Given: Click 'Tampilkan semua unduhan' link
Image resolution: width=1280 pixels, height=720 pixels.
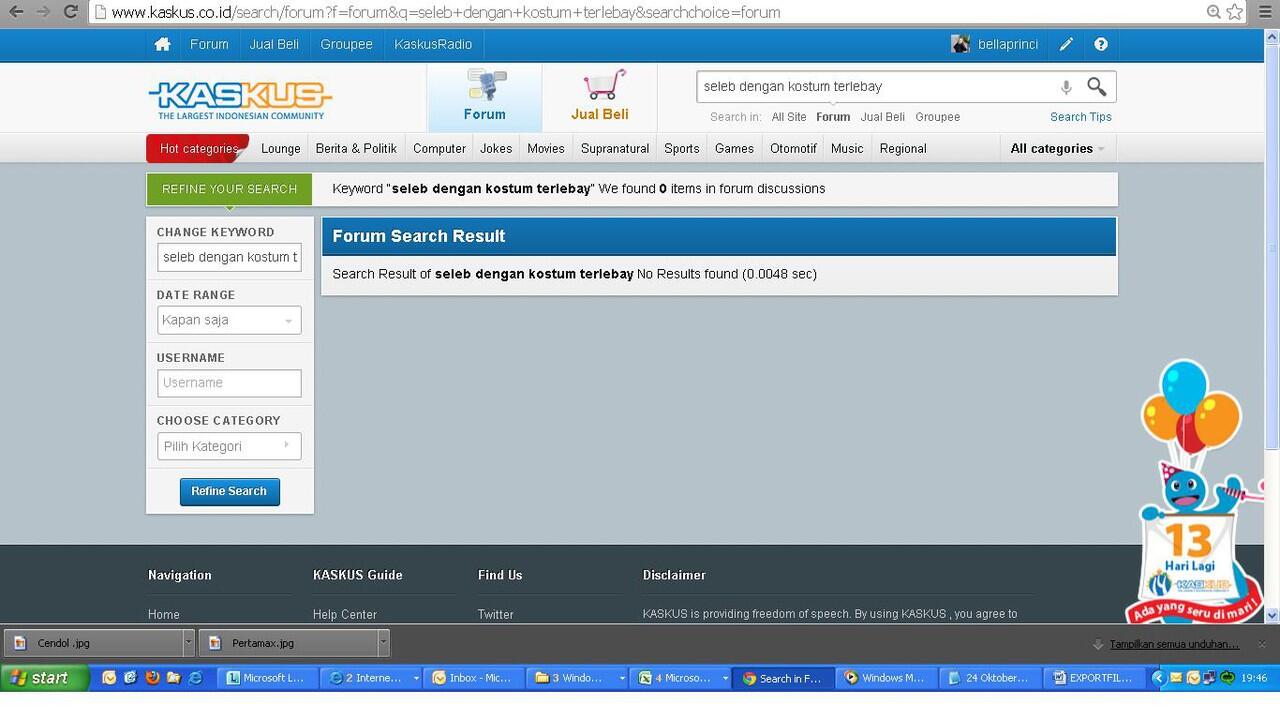Looking at the screenshot, I should click(1174, 644).
